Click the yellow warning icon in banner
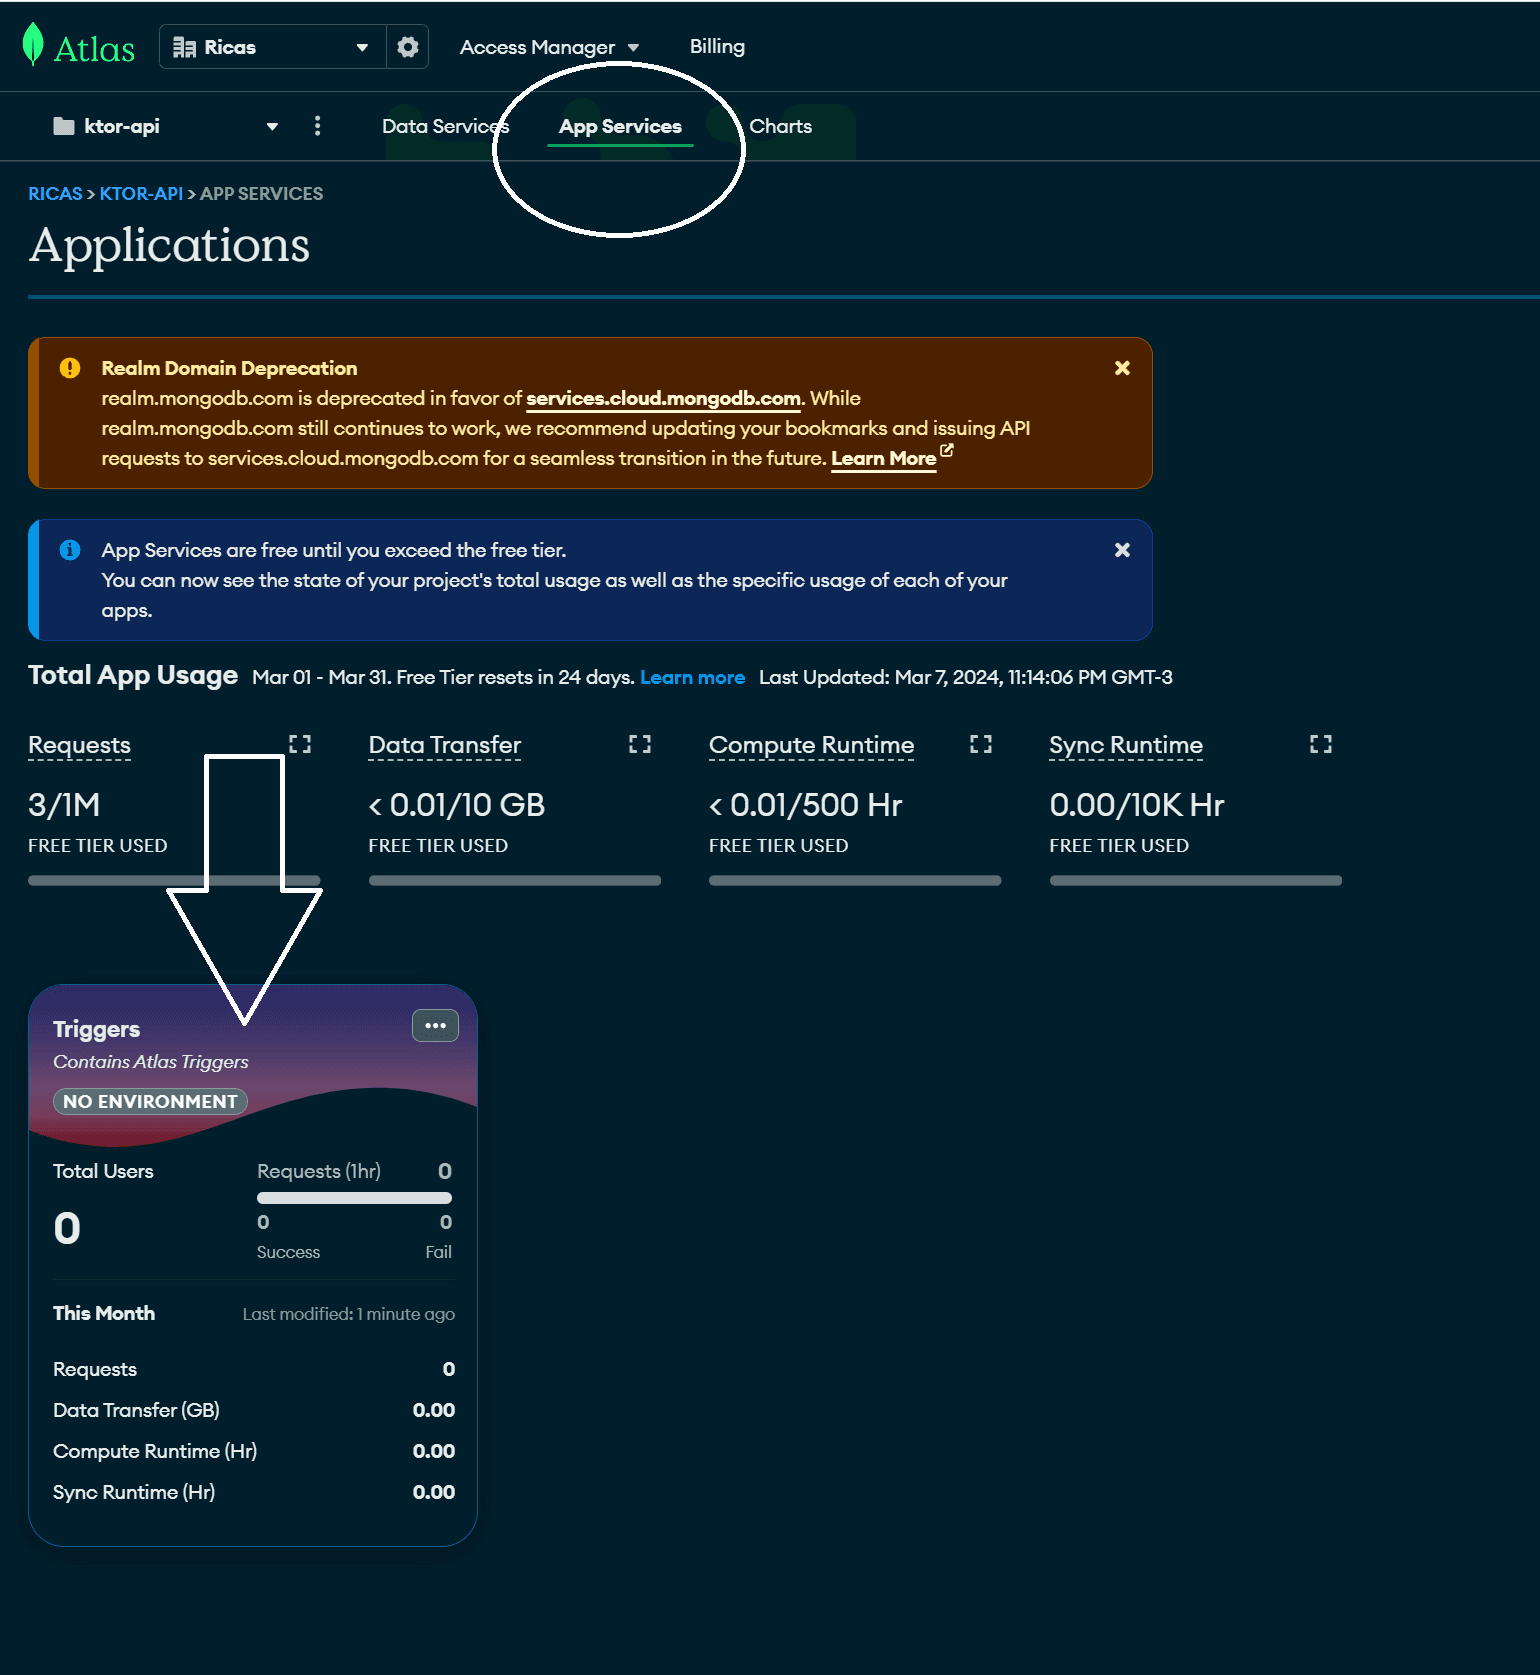The image size is (1540, 1675). coord(70,368)
